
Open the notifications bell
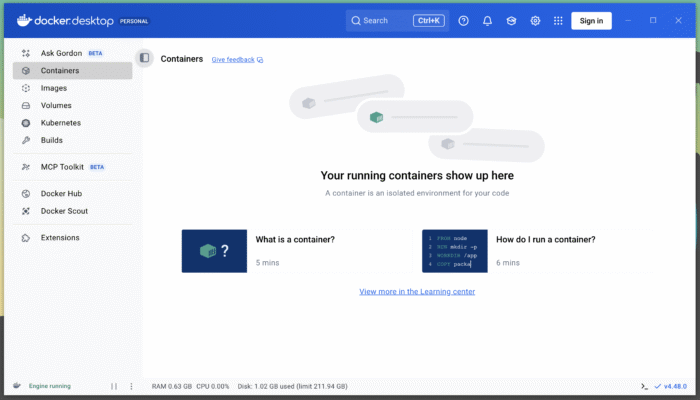(488, 20)
